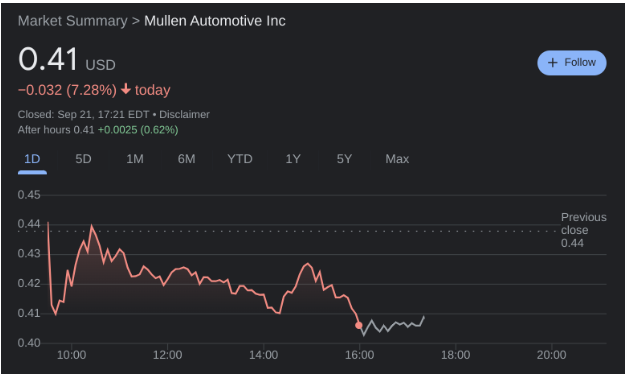Open the Disclaimer link
The width and height of the screenshot is (627, 378).
click(184, 114)
